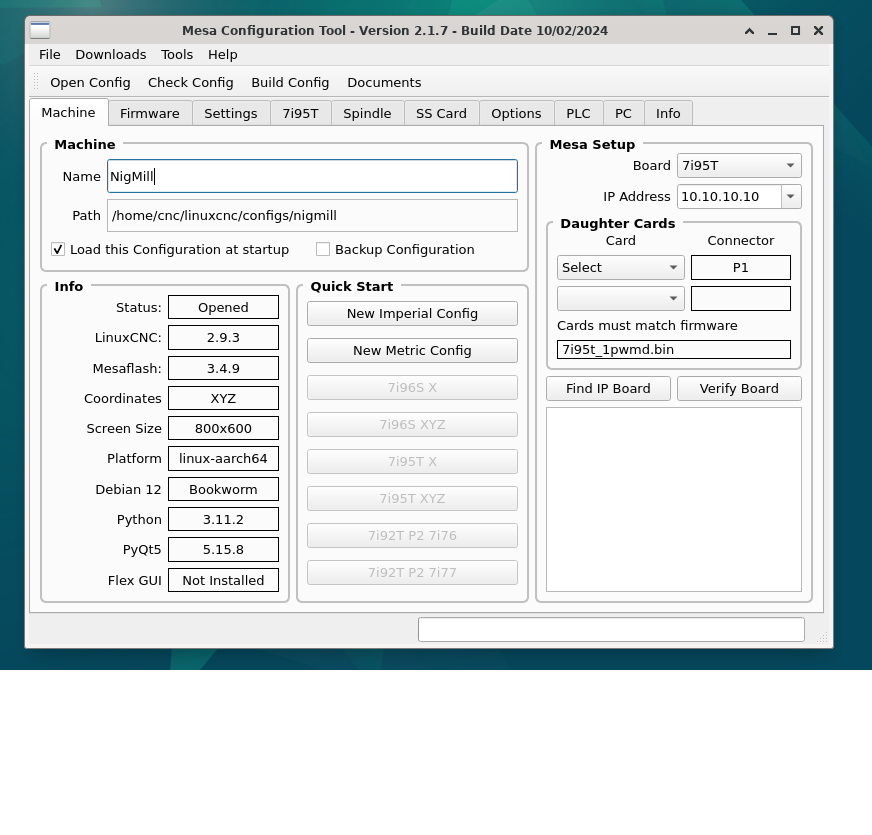Open the Downloads menu
872x835 pixels.
[x=111, y=55]
